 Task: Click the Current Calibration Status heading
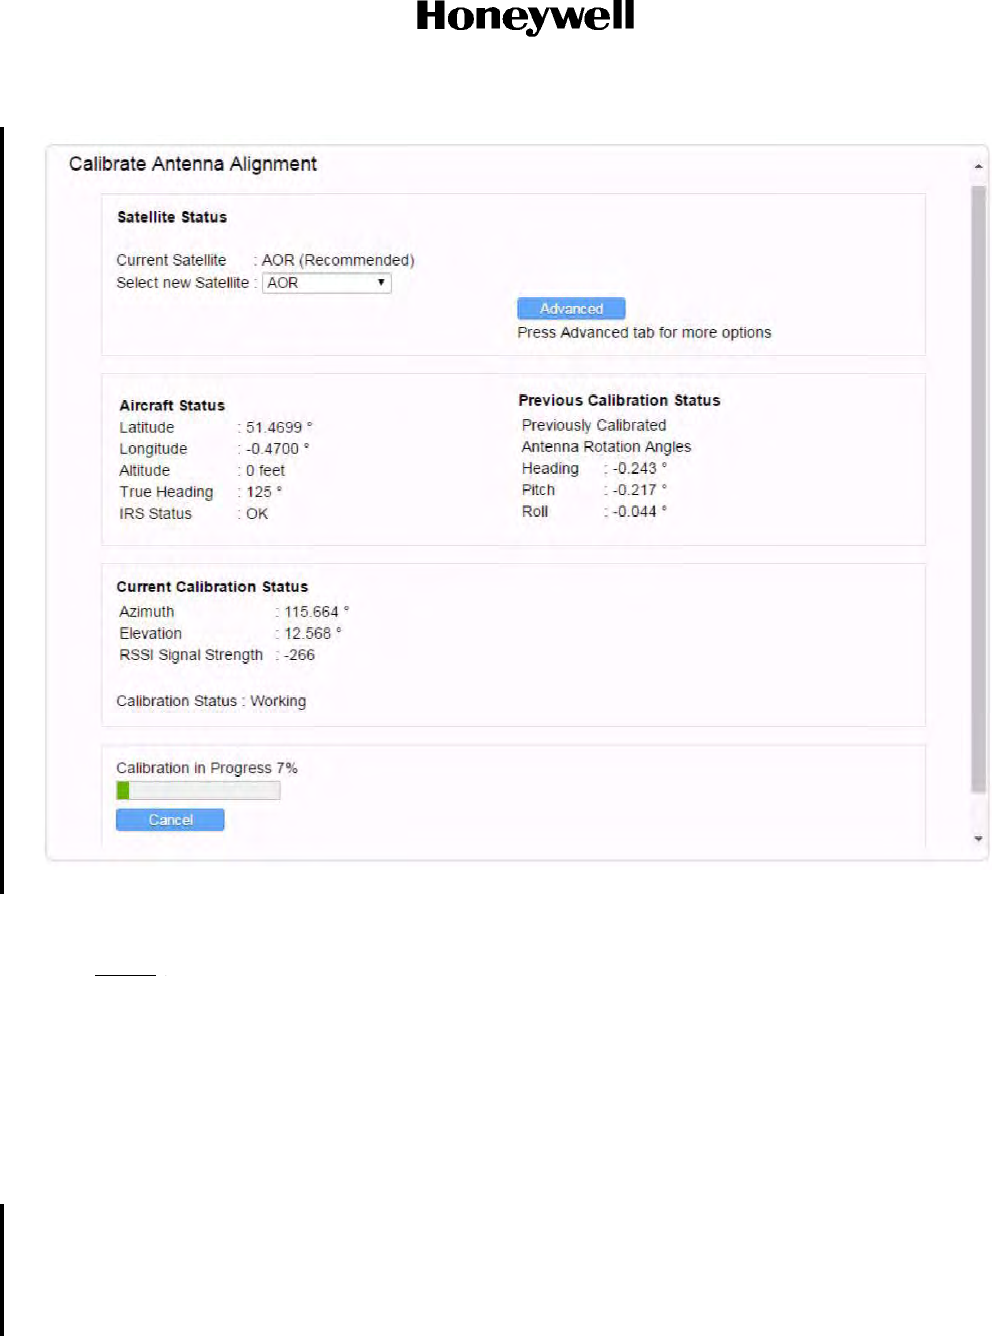coord(212,587)
